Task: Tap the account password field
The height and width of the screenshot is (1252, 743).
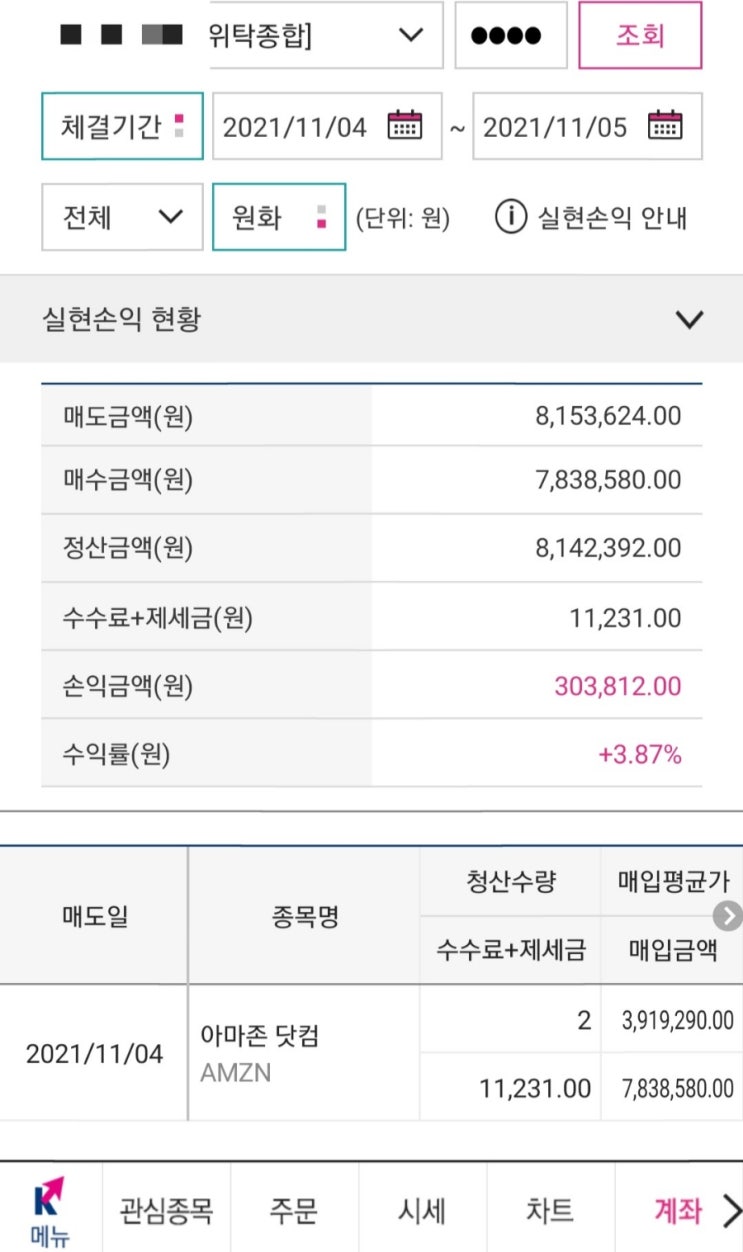Action: coord(511,35)
